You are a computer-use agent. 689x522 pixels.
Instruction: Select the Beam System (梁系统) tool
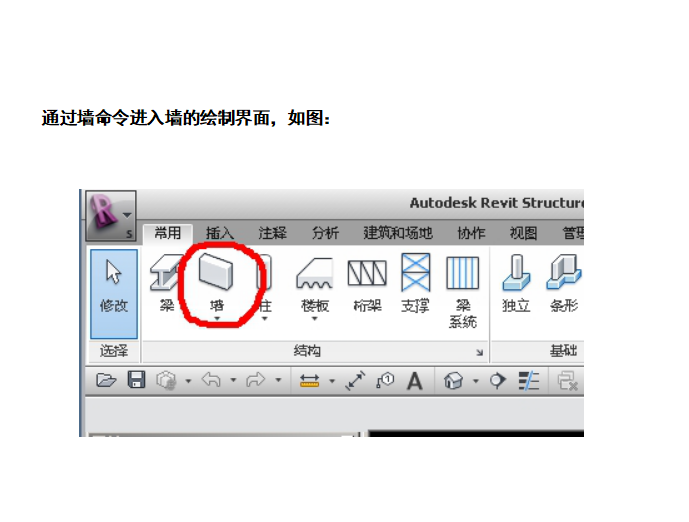(x=462, y=288)
